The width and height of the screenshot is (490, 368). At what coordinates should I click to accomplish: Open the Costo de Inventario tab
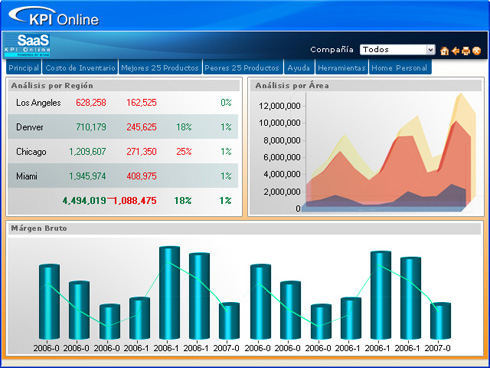pos(80,68)
